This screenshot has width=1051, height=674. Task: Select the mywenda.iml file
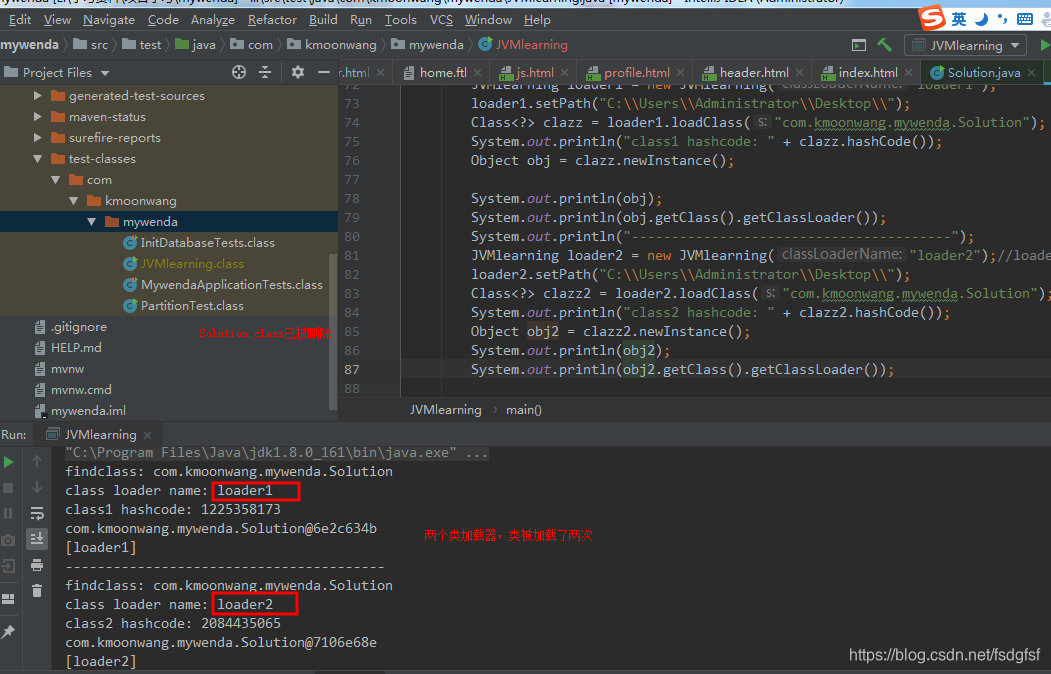[x=80, y=411]
